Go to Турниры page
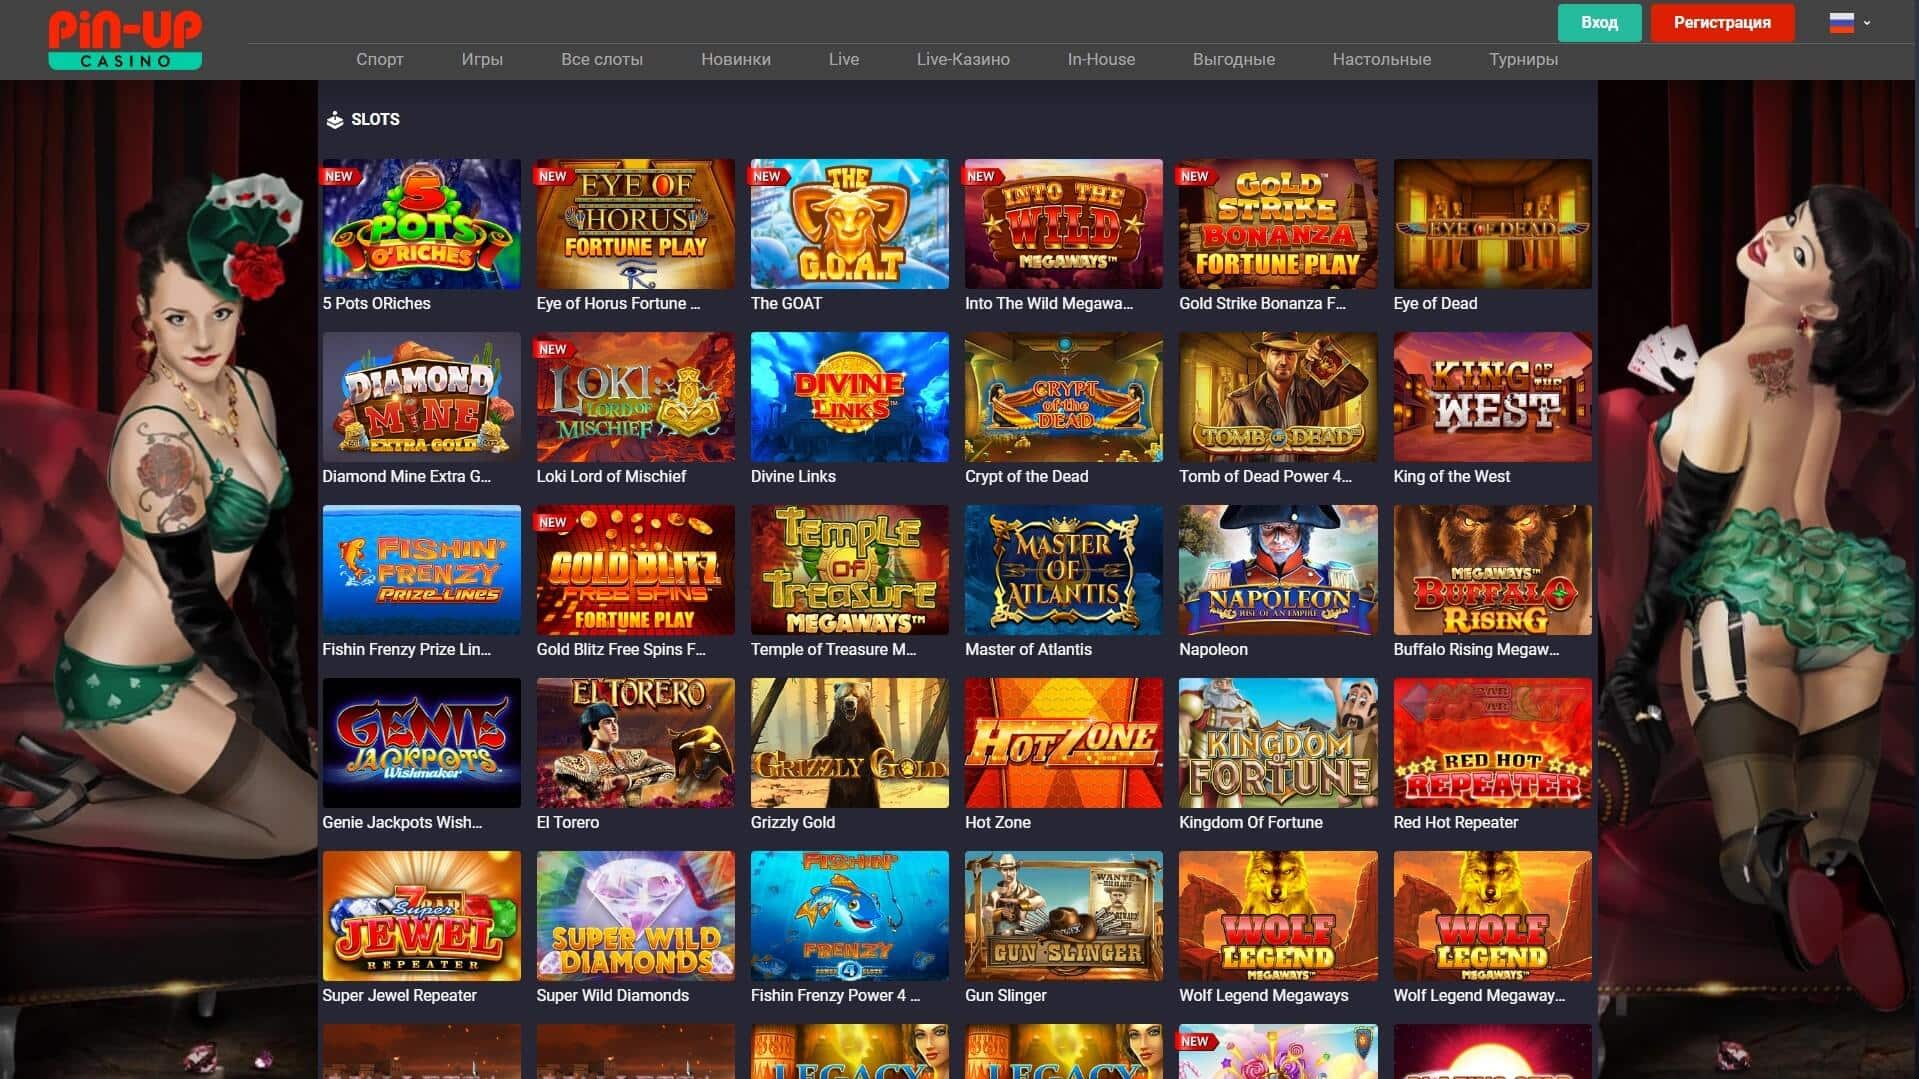This screenshot has height=1079, width=1919. (x=1523, y=59)
